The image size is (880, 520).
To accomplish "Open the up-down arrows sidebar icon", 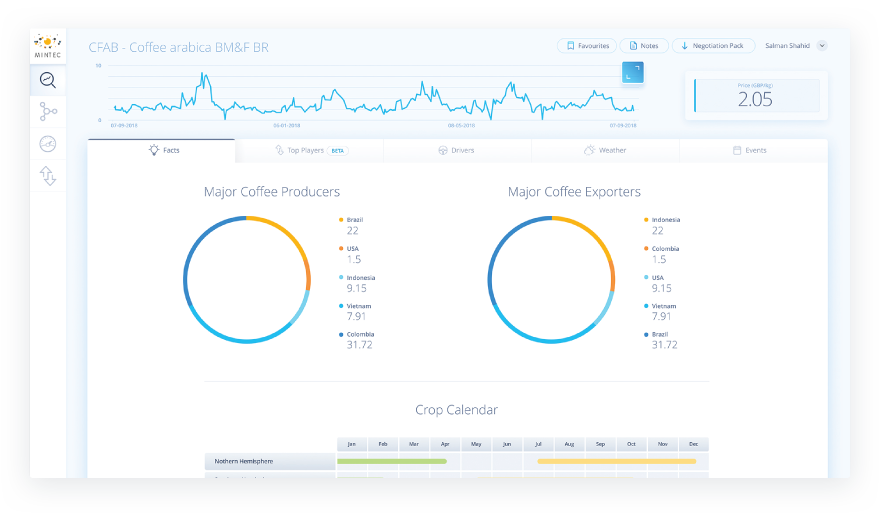I will click(x=47, y=176).
